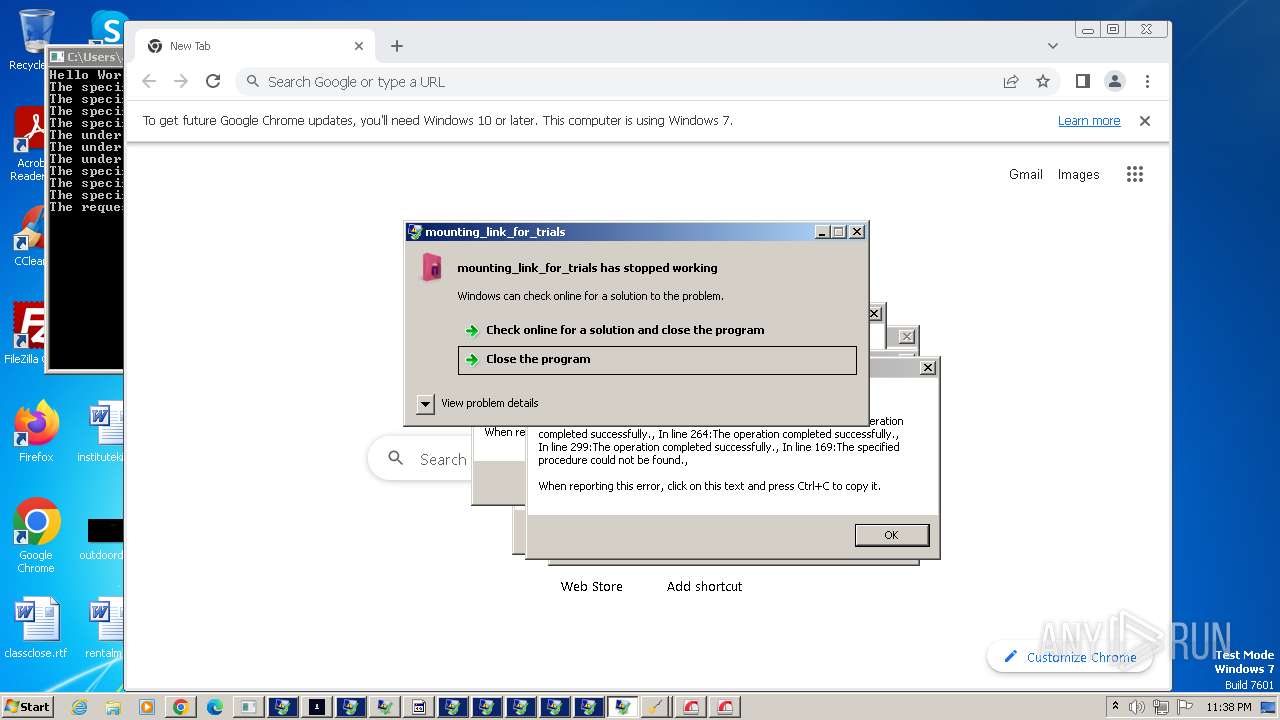
Task: Click OK in the error message box
Action: pos(891,535)
